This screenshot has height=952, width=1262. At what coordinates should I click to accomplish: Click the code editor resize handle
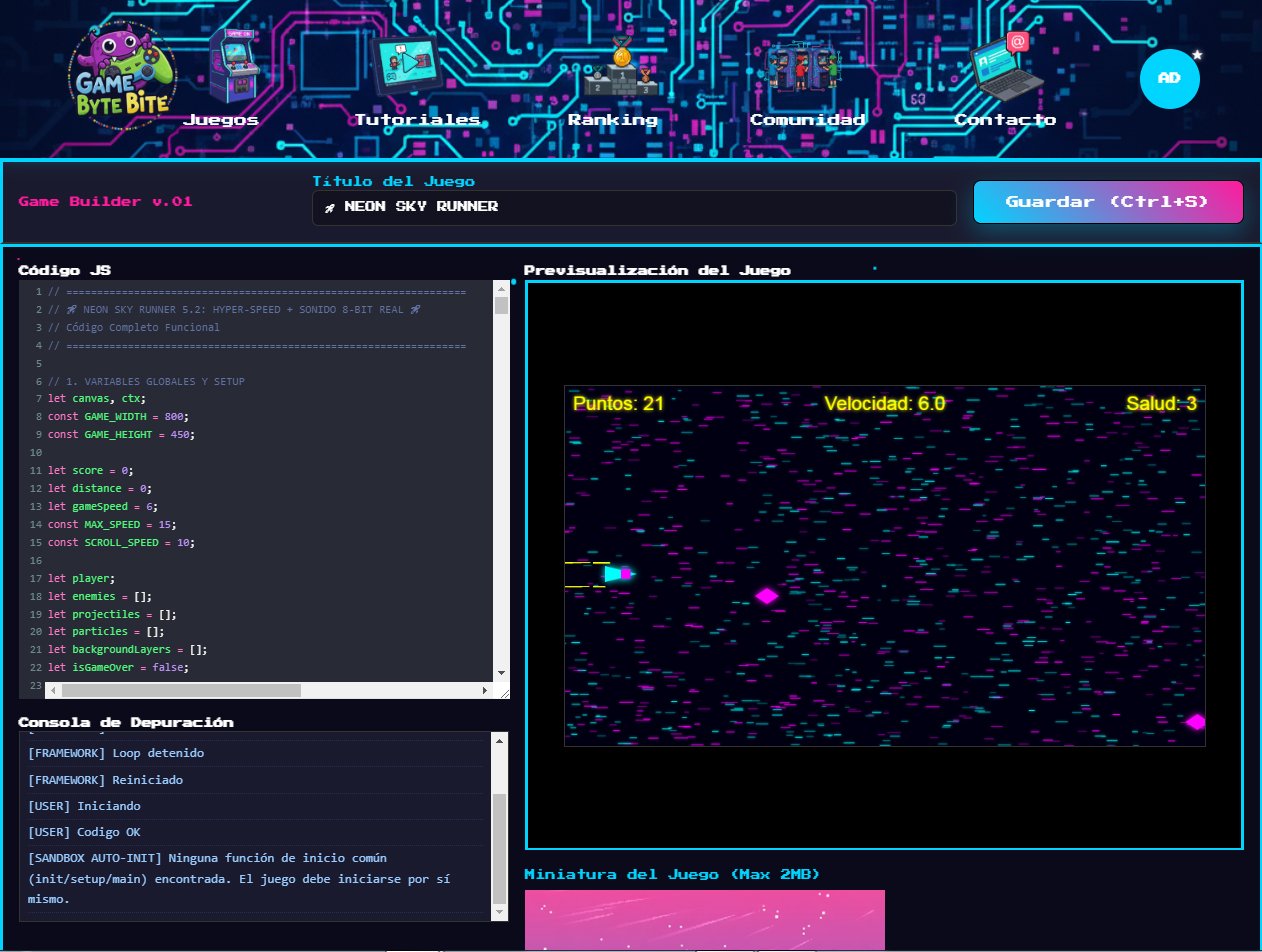tap(503, 692)
